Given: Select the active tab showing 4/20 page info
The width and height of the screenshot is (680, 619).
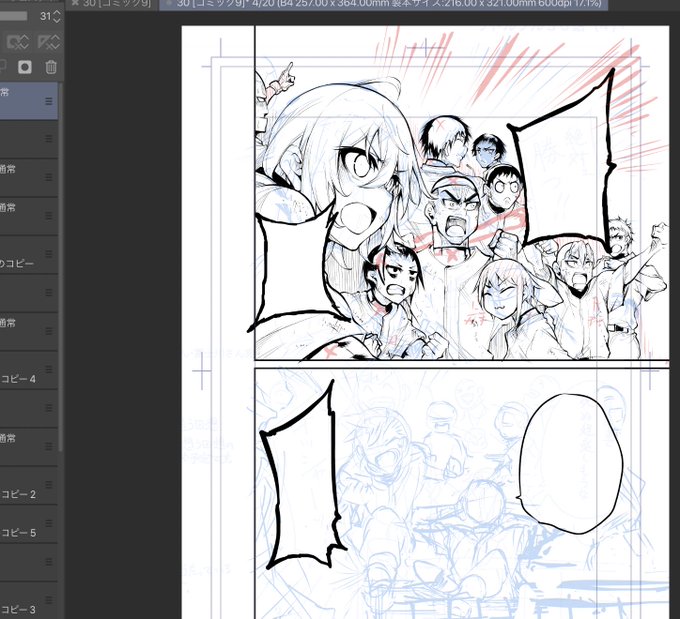Looking at the screenshot, I should tap(384, 4).
